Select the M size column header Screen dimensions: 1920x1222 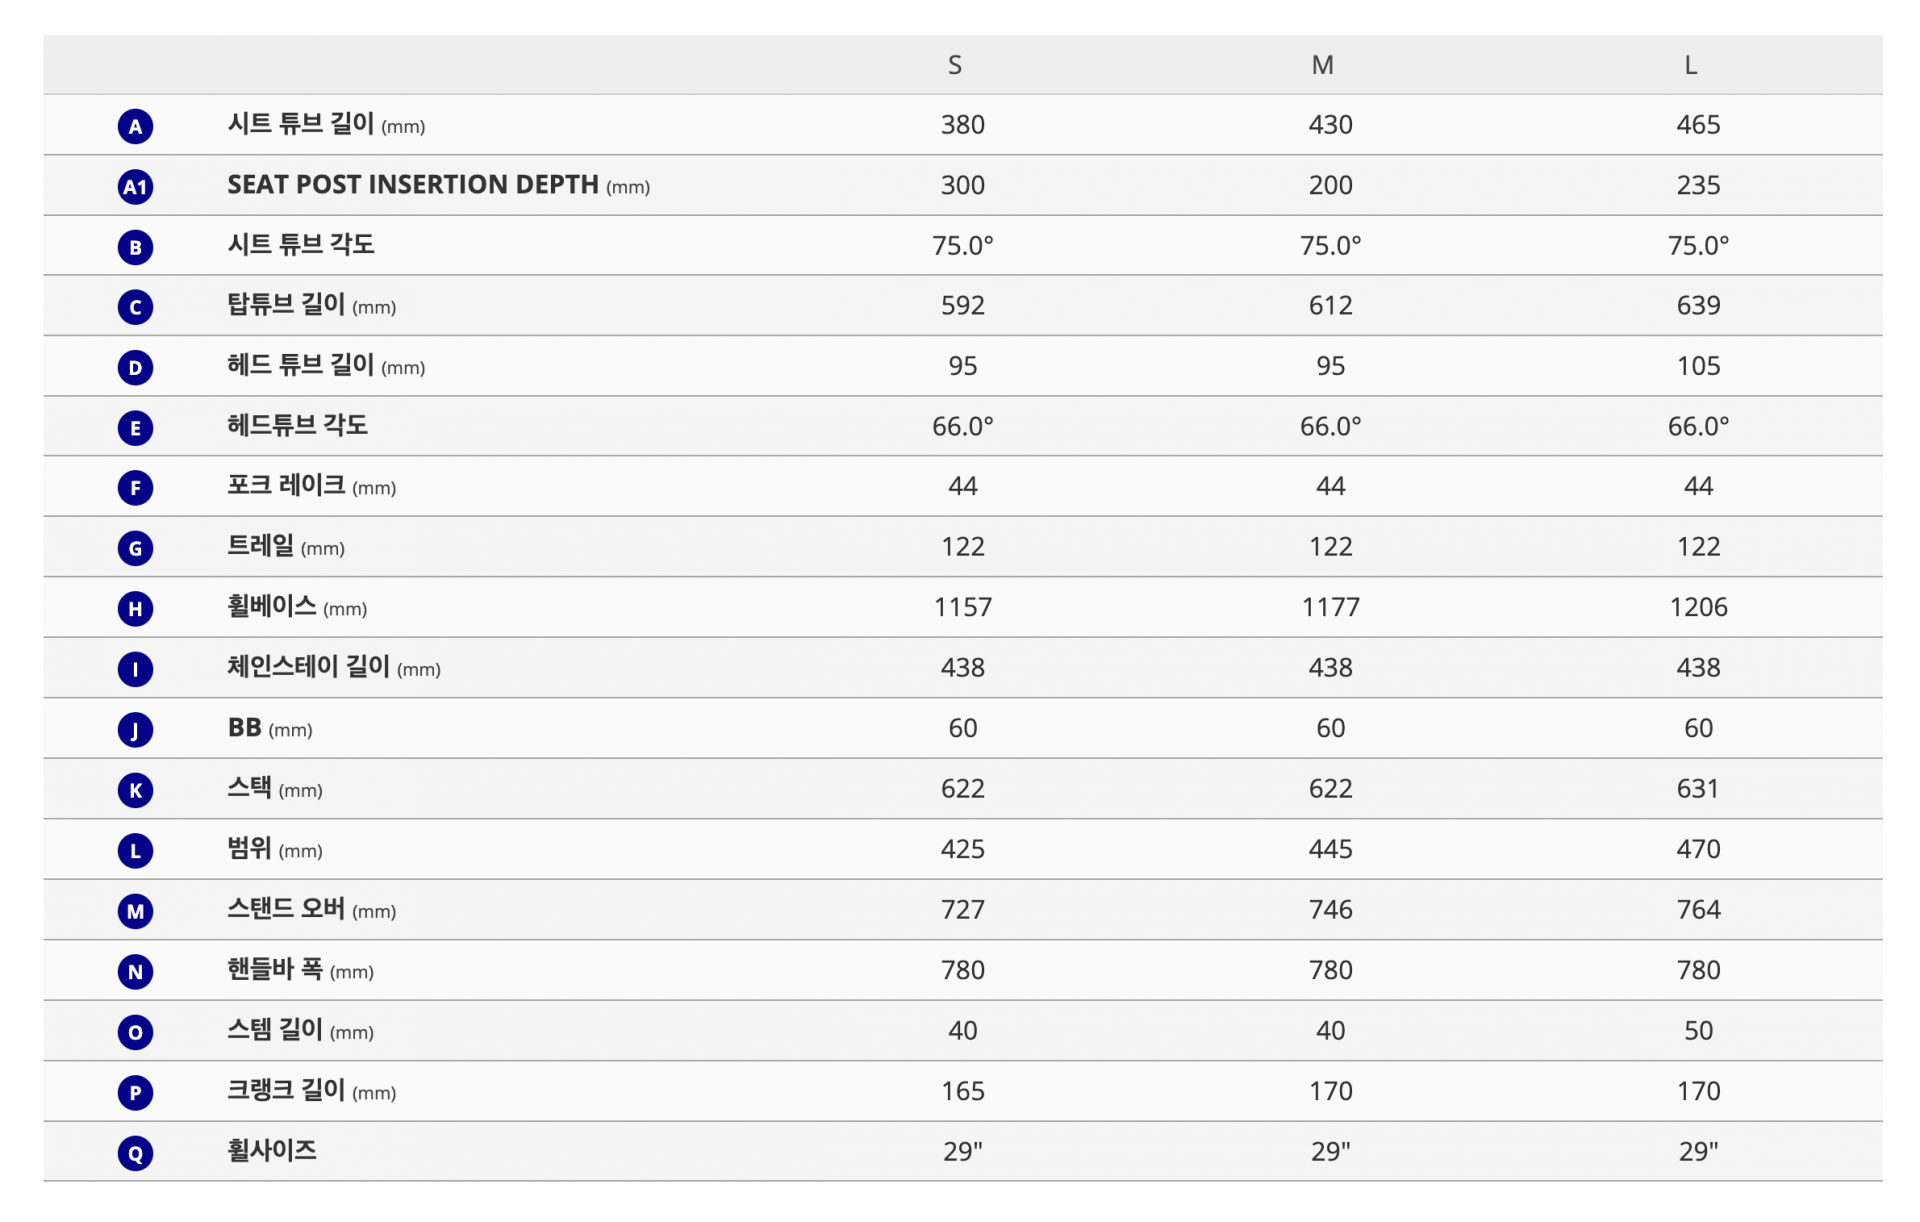click(1323, 65)
